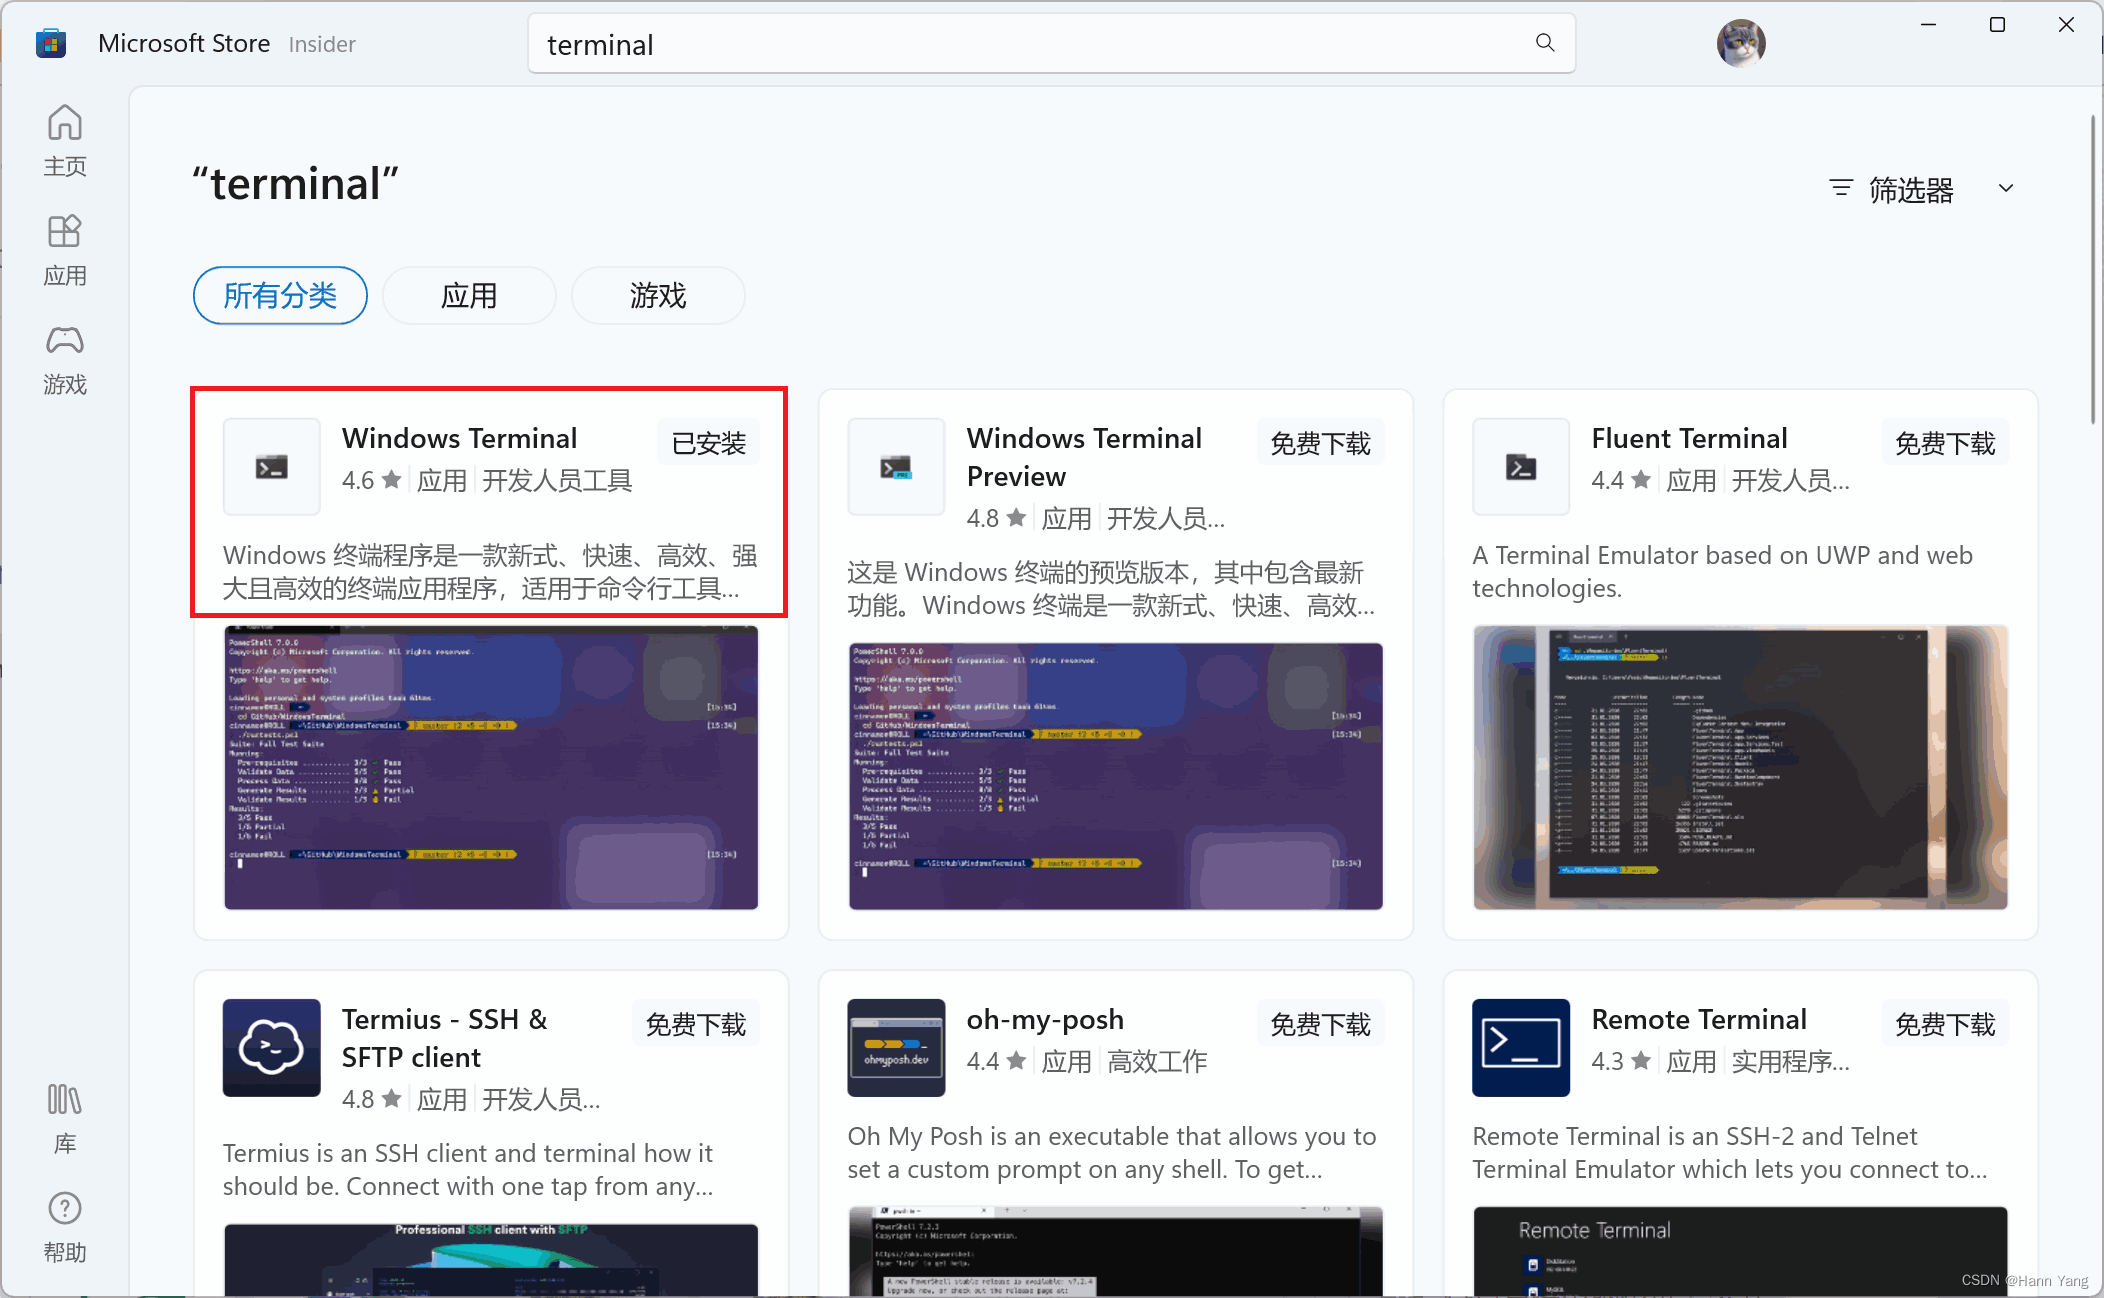Image resolution: width=2104 pixels, height=1298 pixels.
Task: Select the 所有分类 category tab
Action: click(280, 296)
